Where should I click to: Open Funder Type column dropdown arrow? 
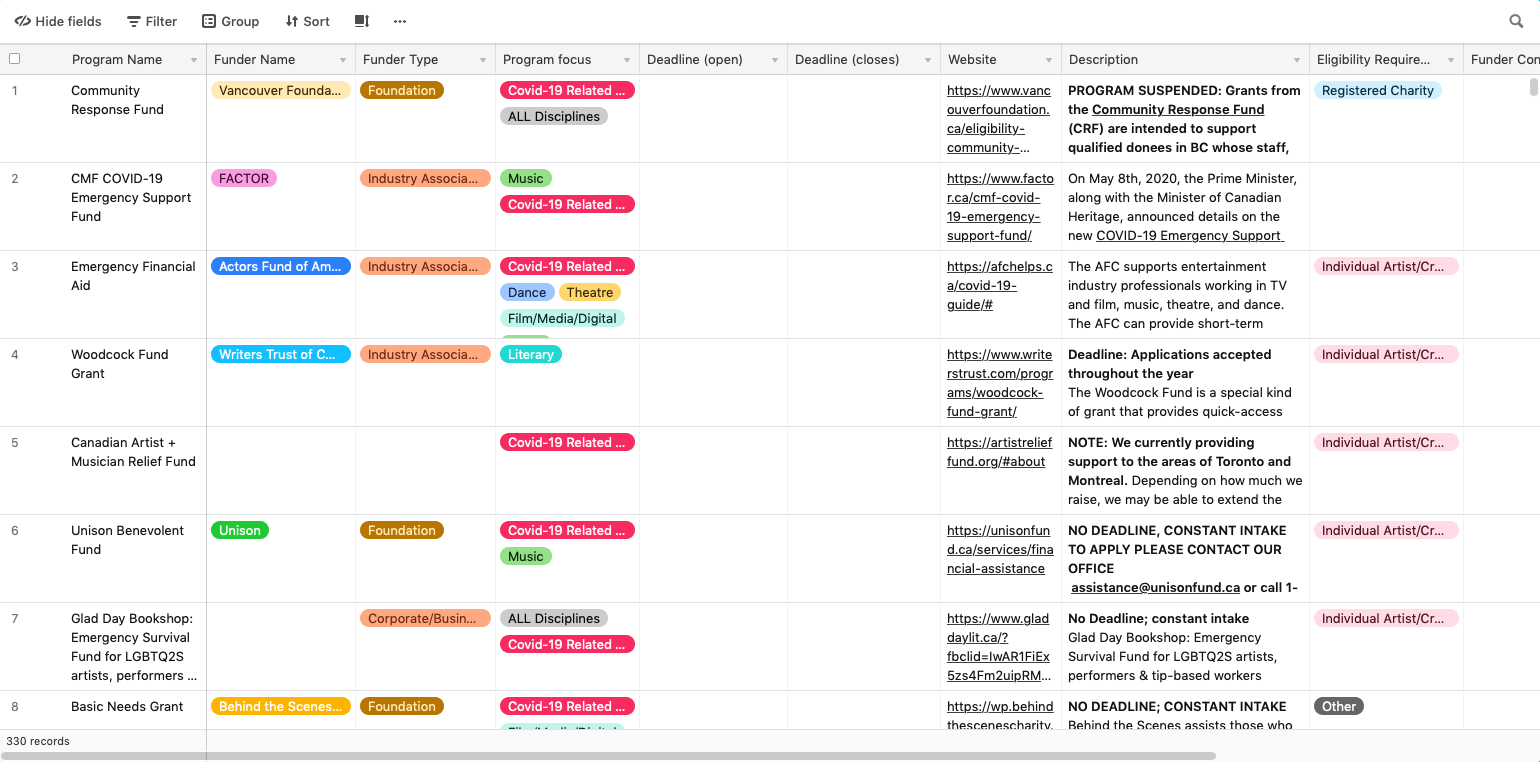pyautogui.click(x=483, y=60)
